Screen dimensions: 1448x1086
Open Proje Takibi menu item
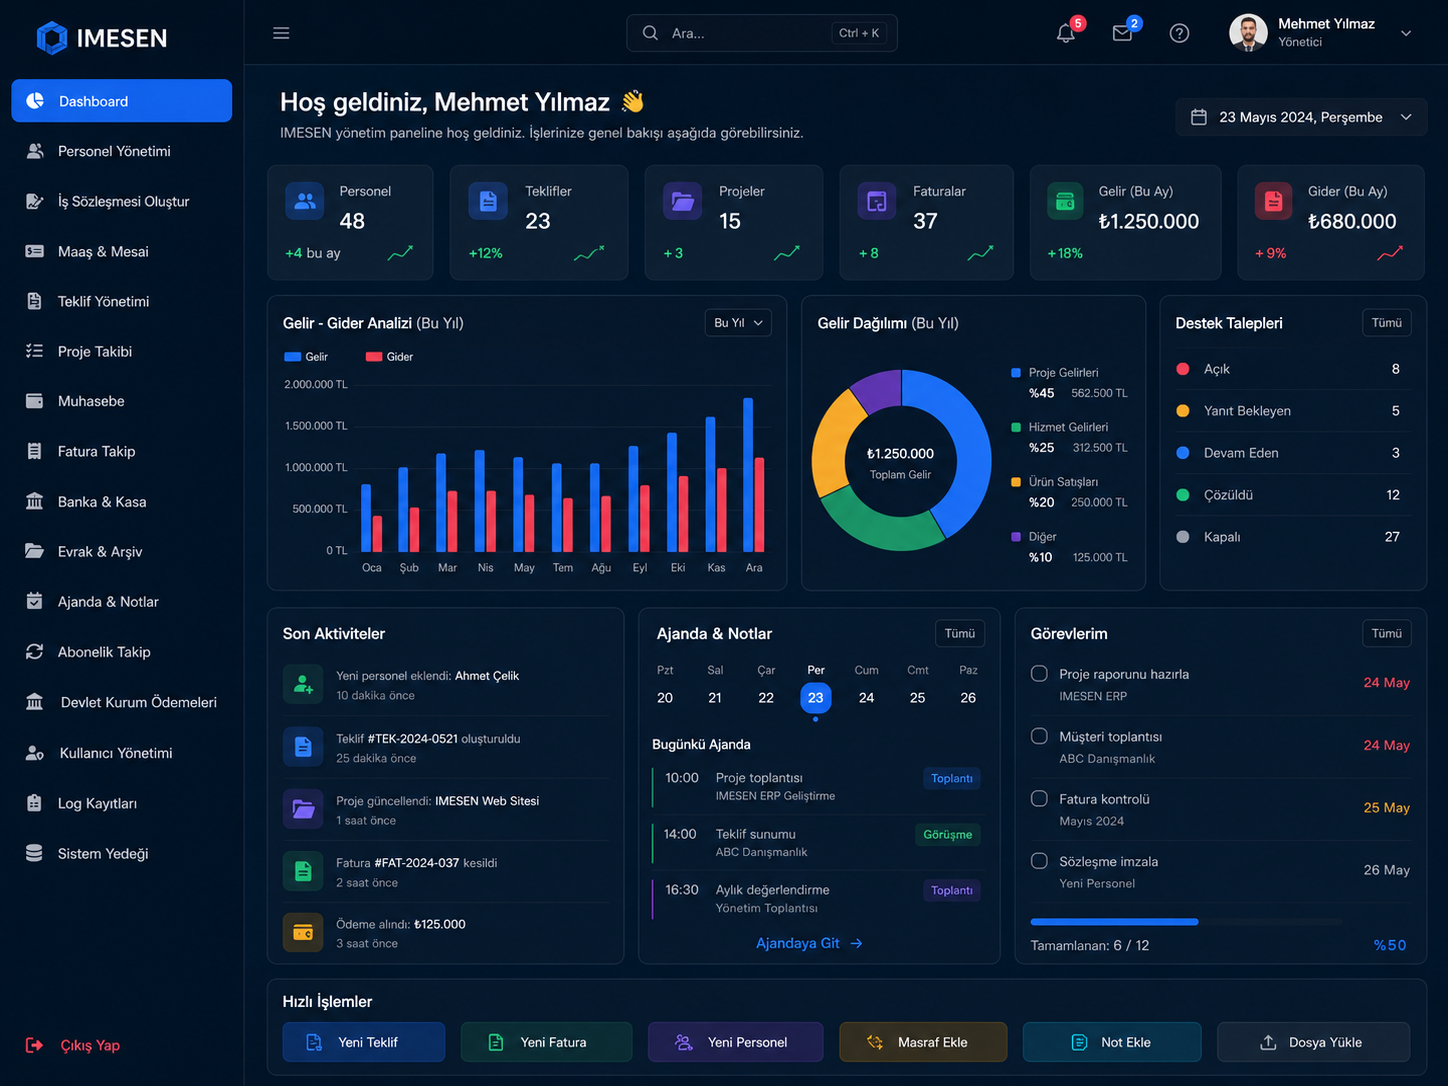122,351
